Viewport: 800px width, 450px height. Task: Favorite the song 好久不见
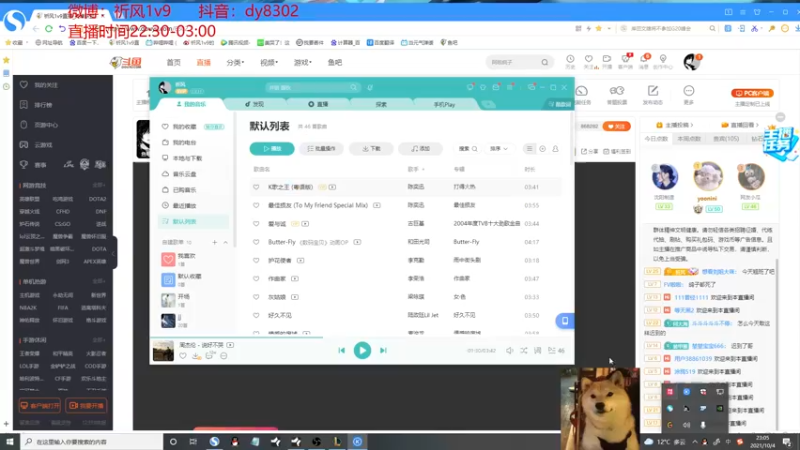256,315
